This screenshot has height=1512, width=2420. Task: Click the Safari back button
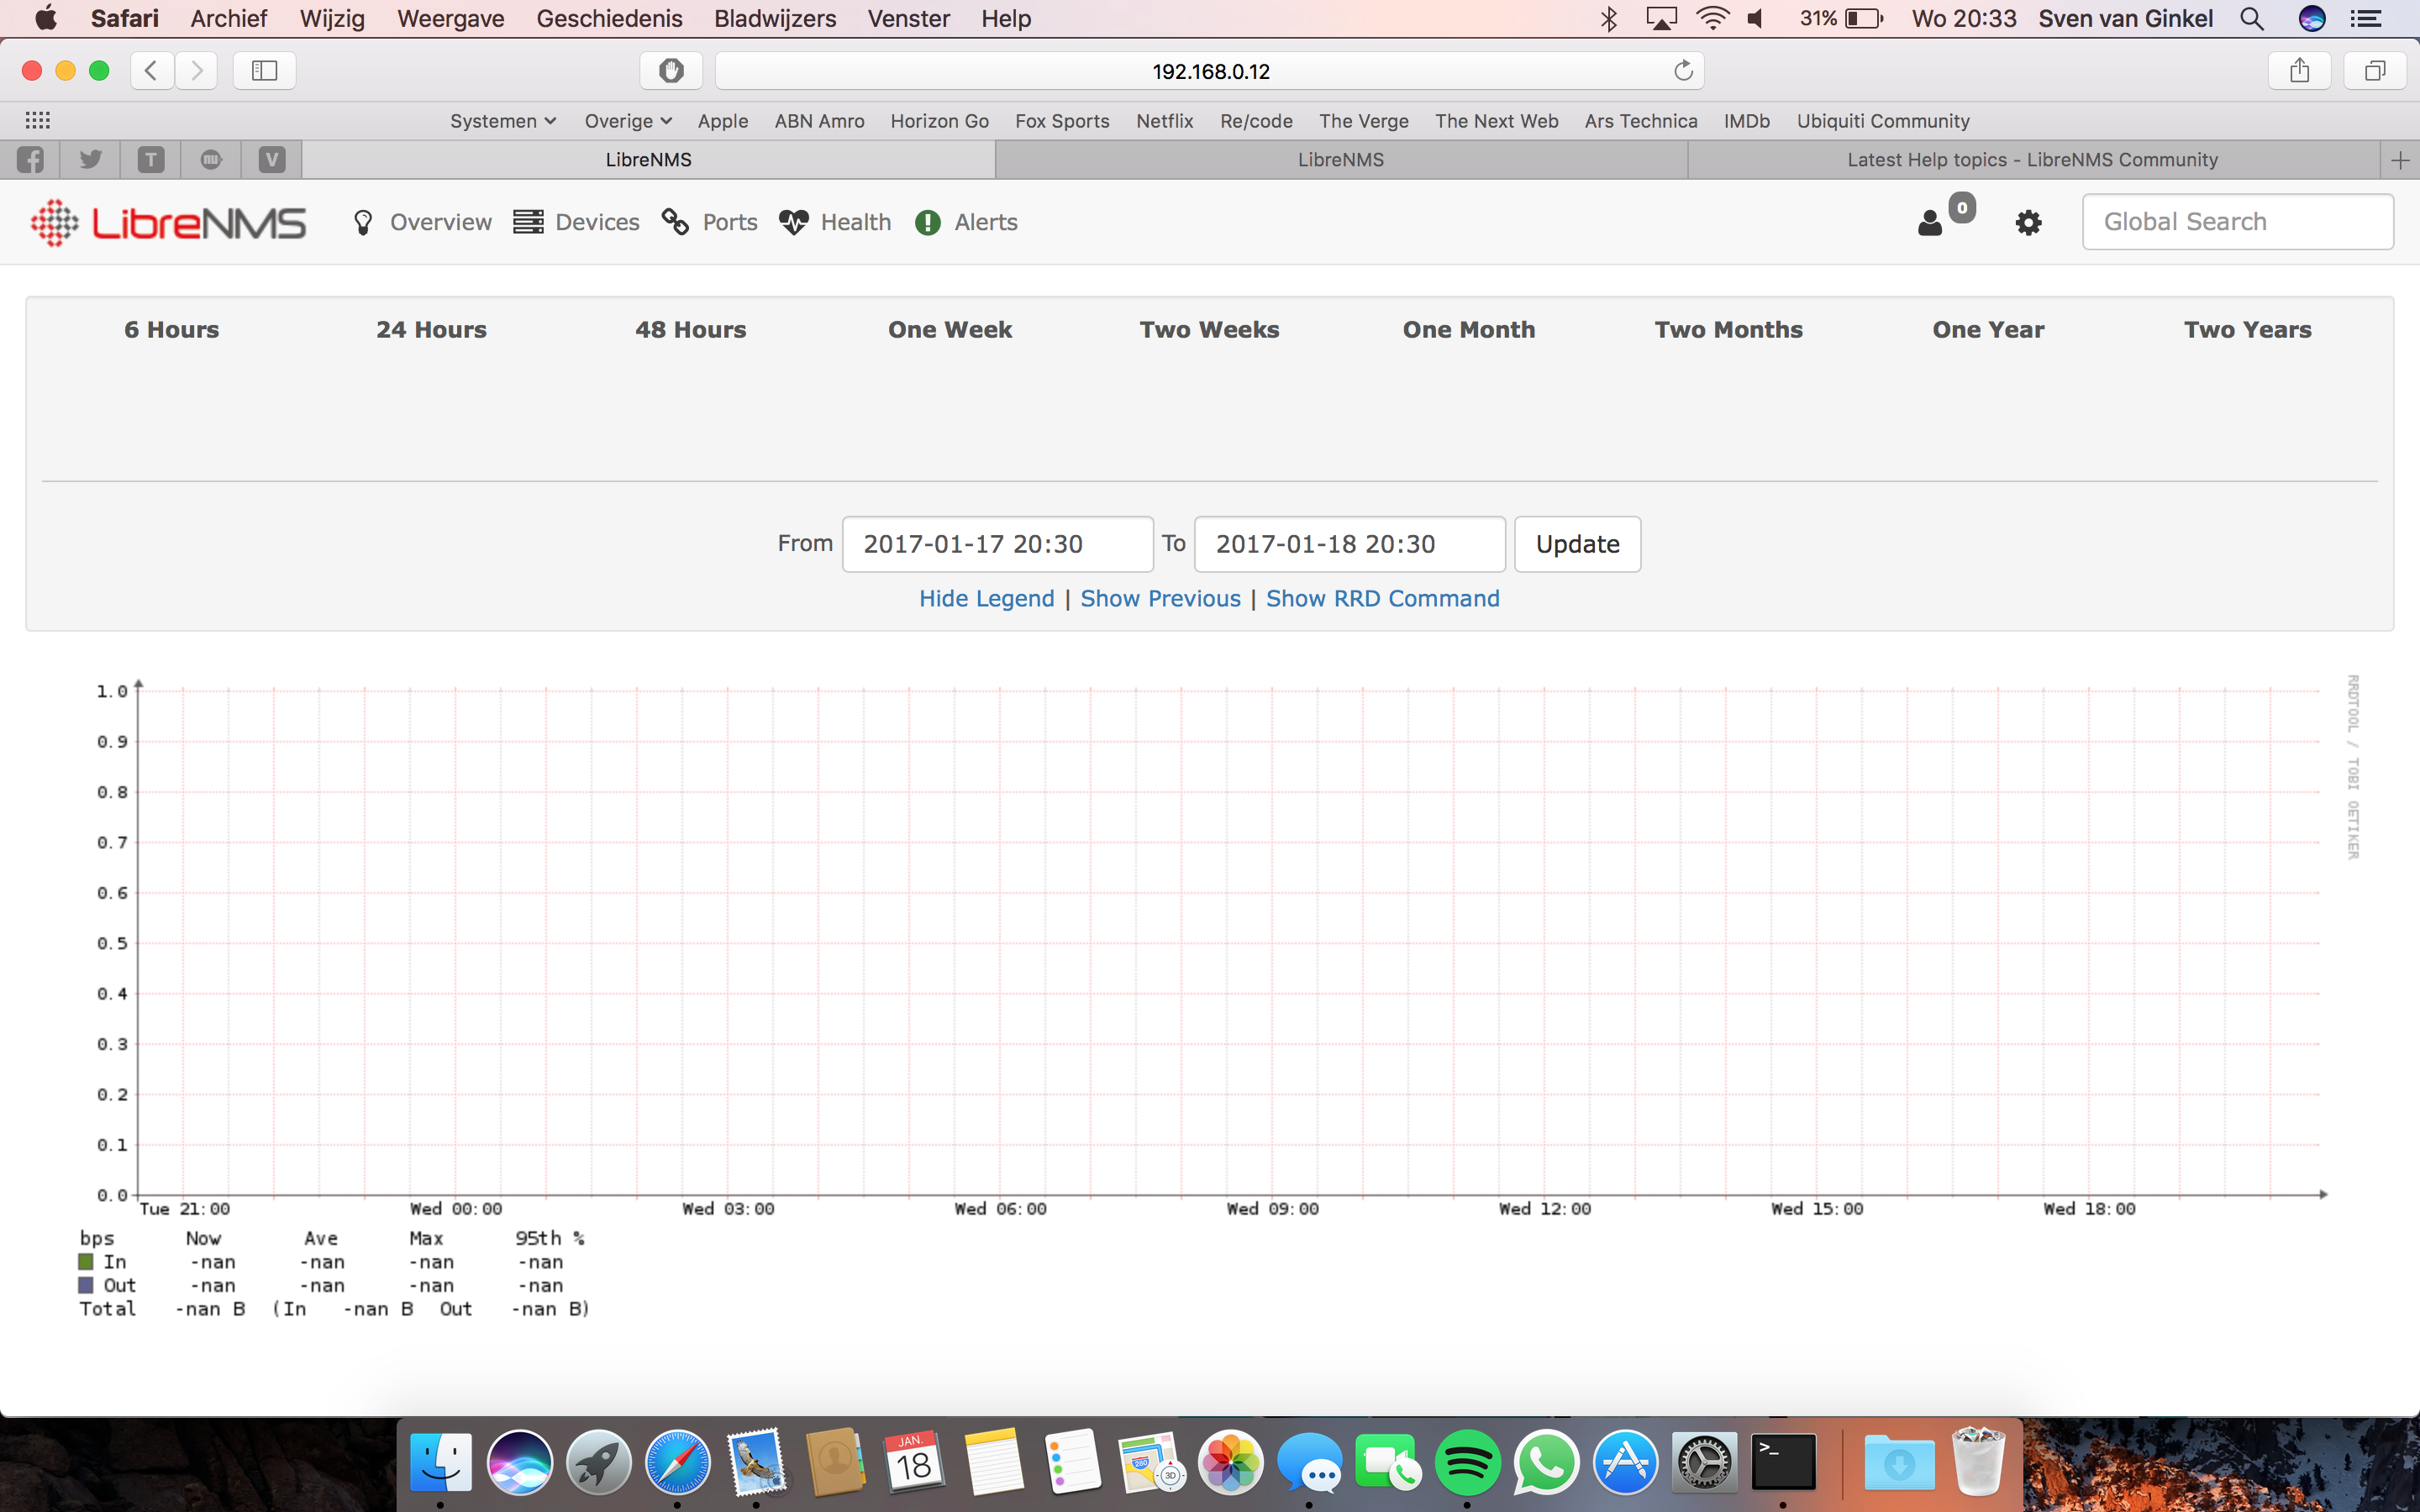point(151,70)
